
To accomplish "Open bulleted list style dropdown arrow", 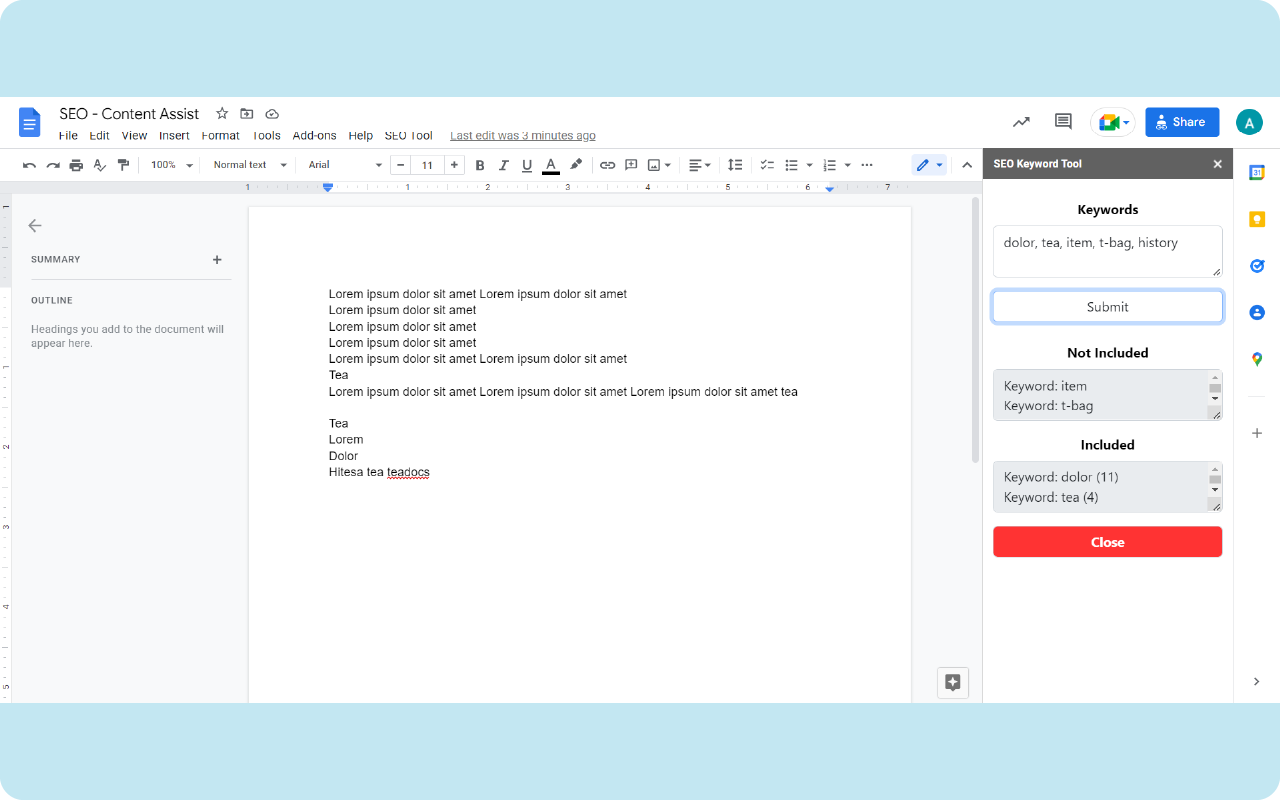I will click(x=809, y=165).
